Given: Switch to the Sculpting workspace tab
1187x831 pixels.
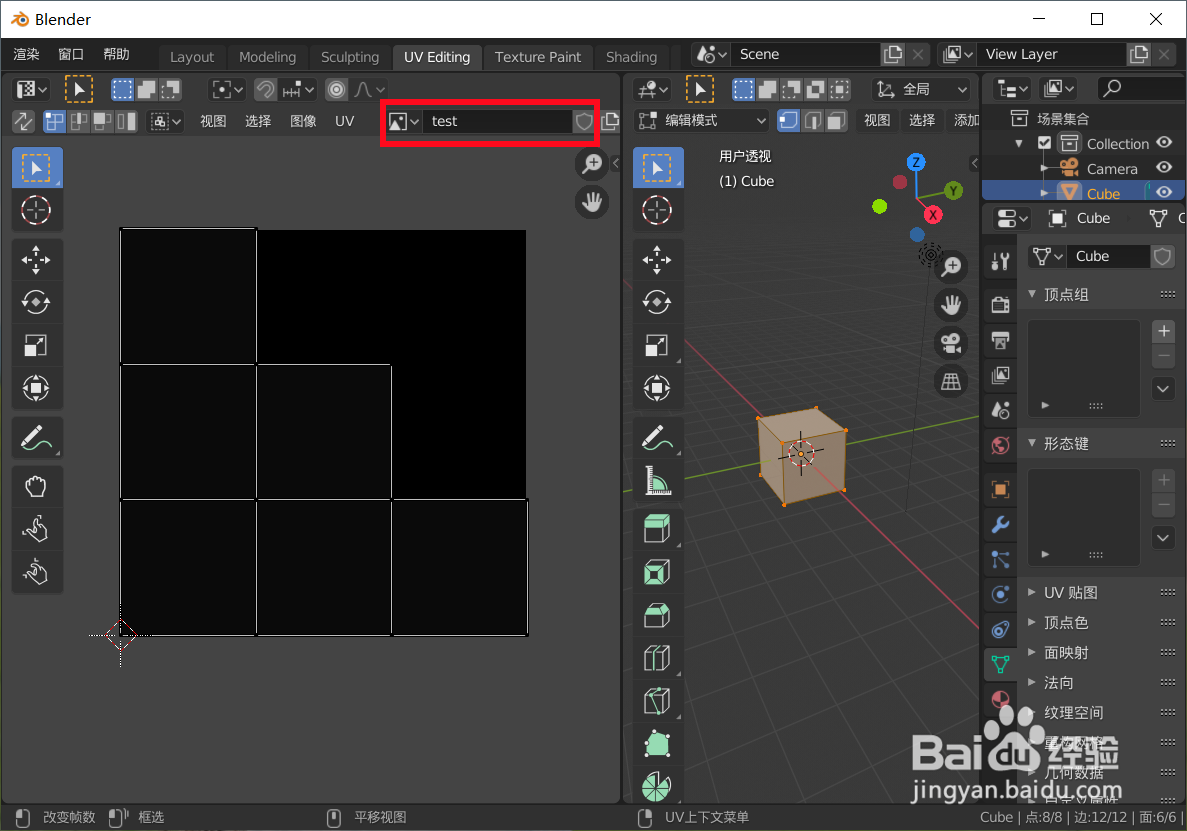Looking at the screenshot, I should pos(350,57).
